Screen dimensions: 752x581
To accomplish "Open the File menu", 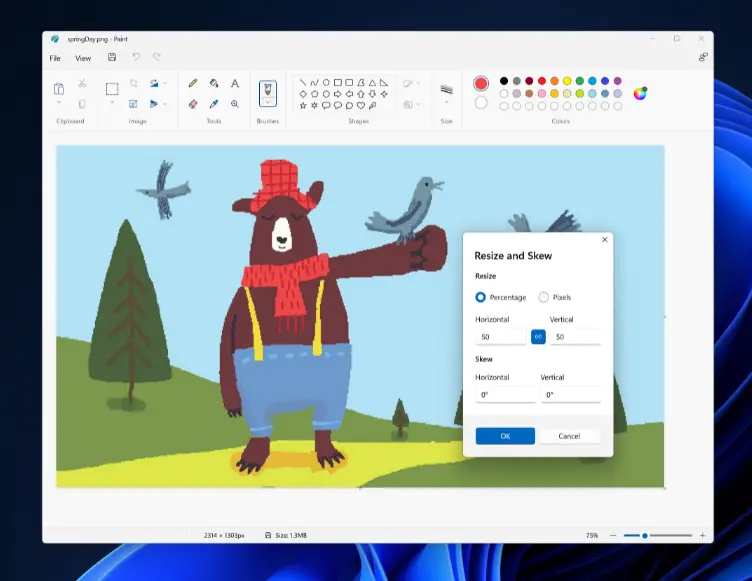I will coord(55,58).
